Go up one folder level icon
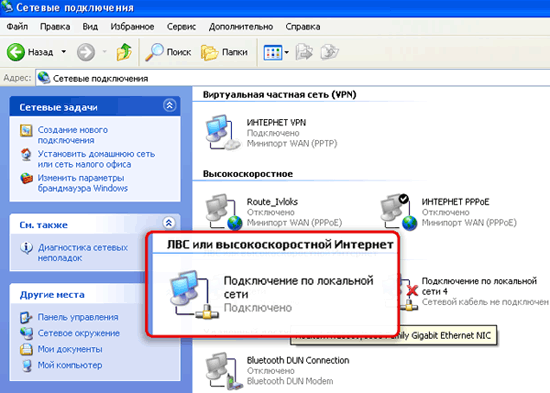This screenshot has height=393, width=550. click(x=124, y=52)
